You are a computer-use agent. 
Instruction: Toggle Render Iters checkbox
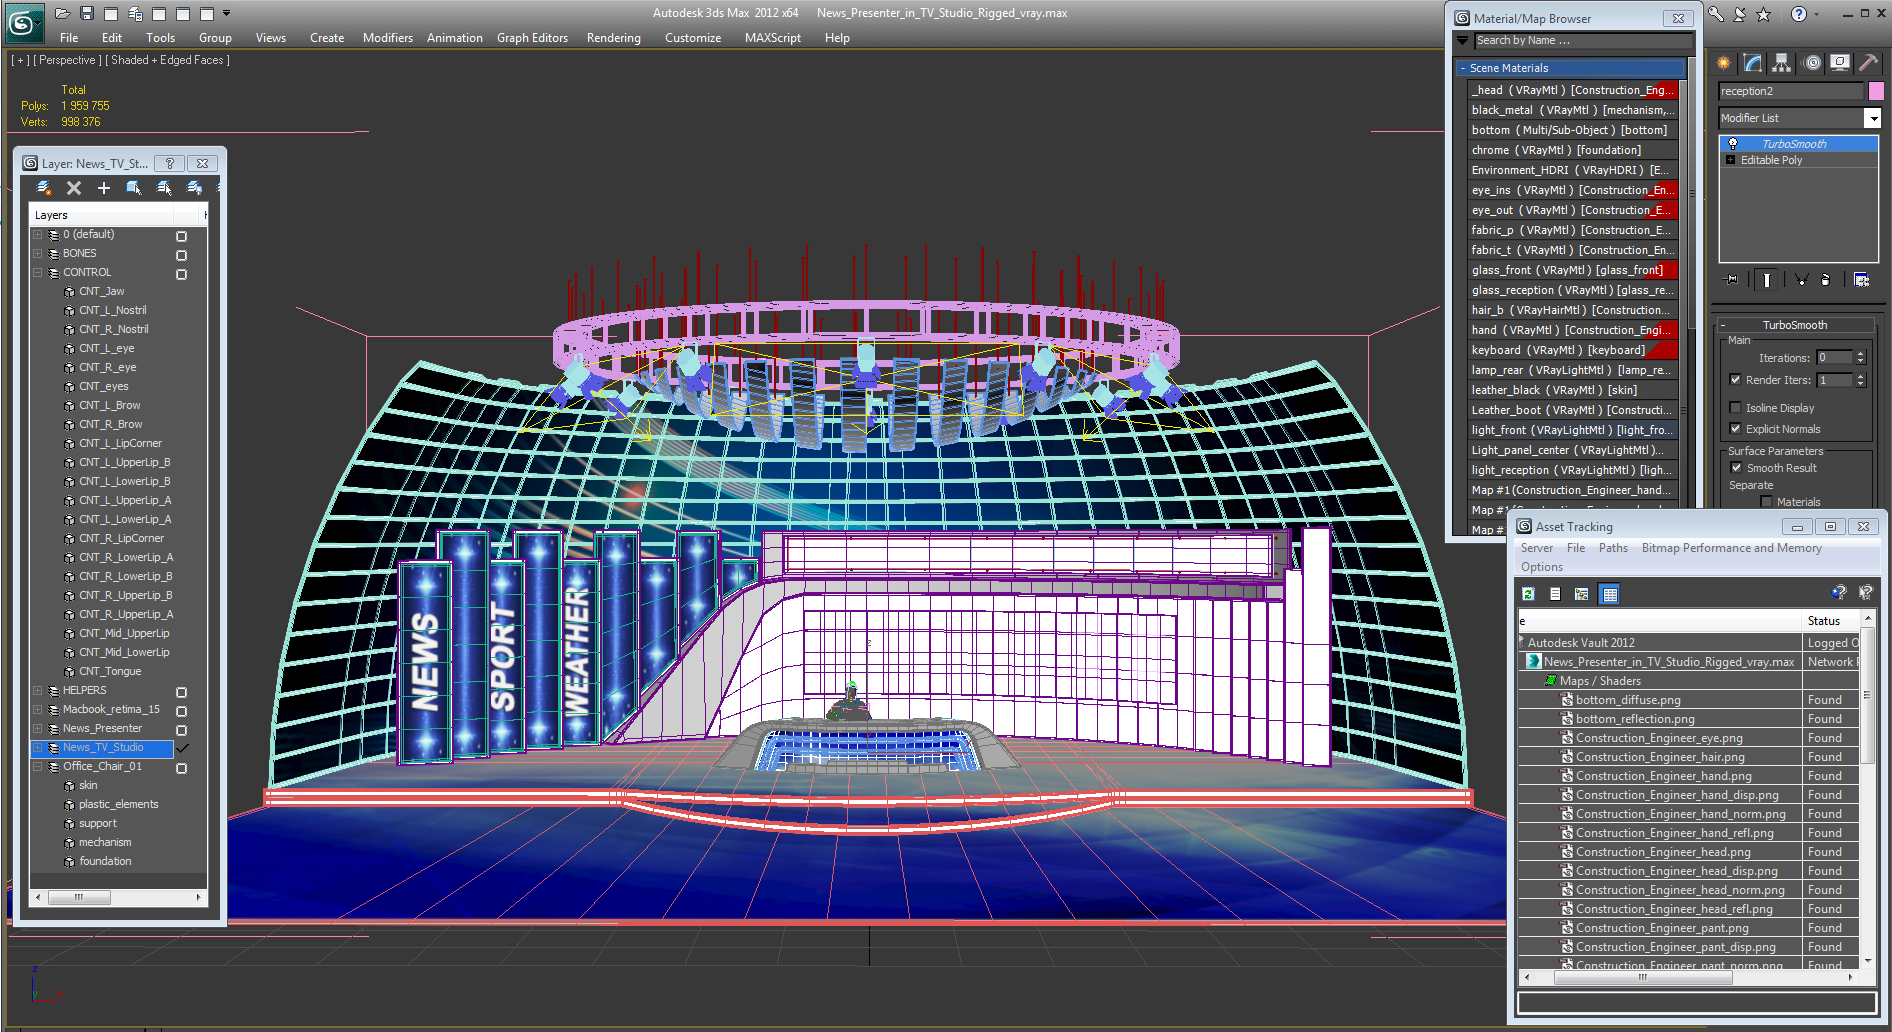click(1736, 380)
